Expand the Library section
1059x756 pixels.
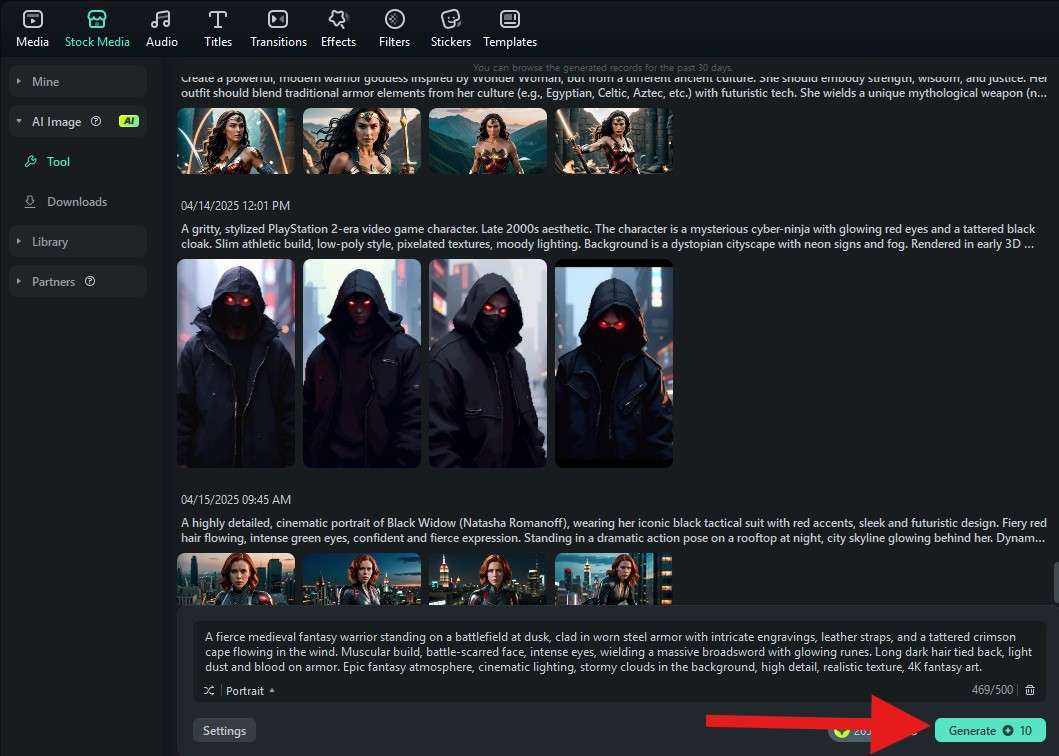(x=78, y=242)
